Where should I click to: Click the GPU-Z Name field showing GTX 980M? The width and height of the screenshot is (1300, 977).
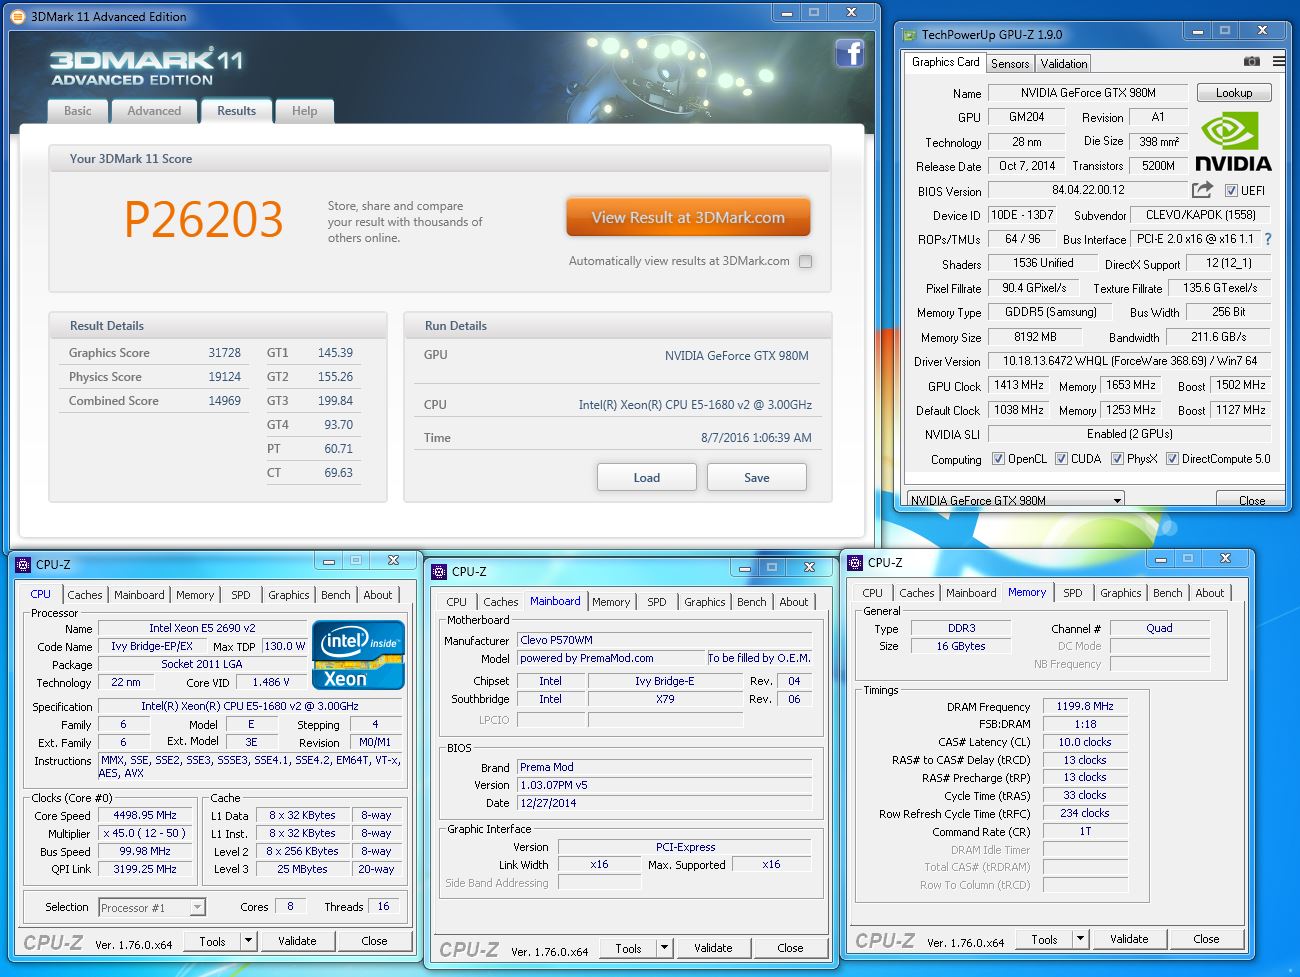point(1088,93)
